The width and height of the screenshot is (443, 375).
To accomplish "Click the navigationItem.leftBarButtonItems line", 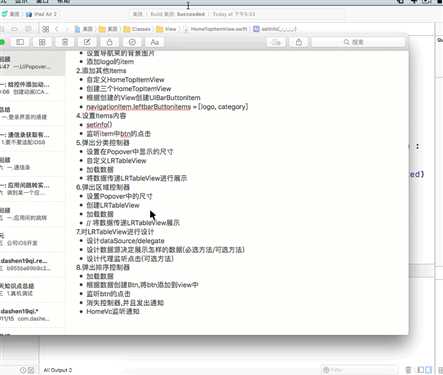I will tap(167, 107).
